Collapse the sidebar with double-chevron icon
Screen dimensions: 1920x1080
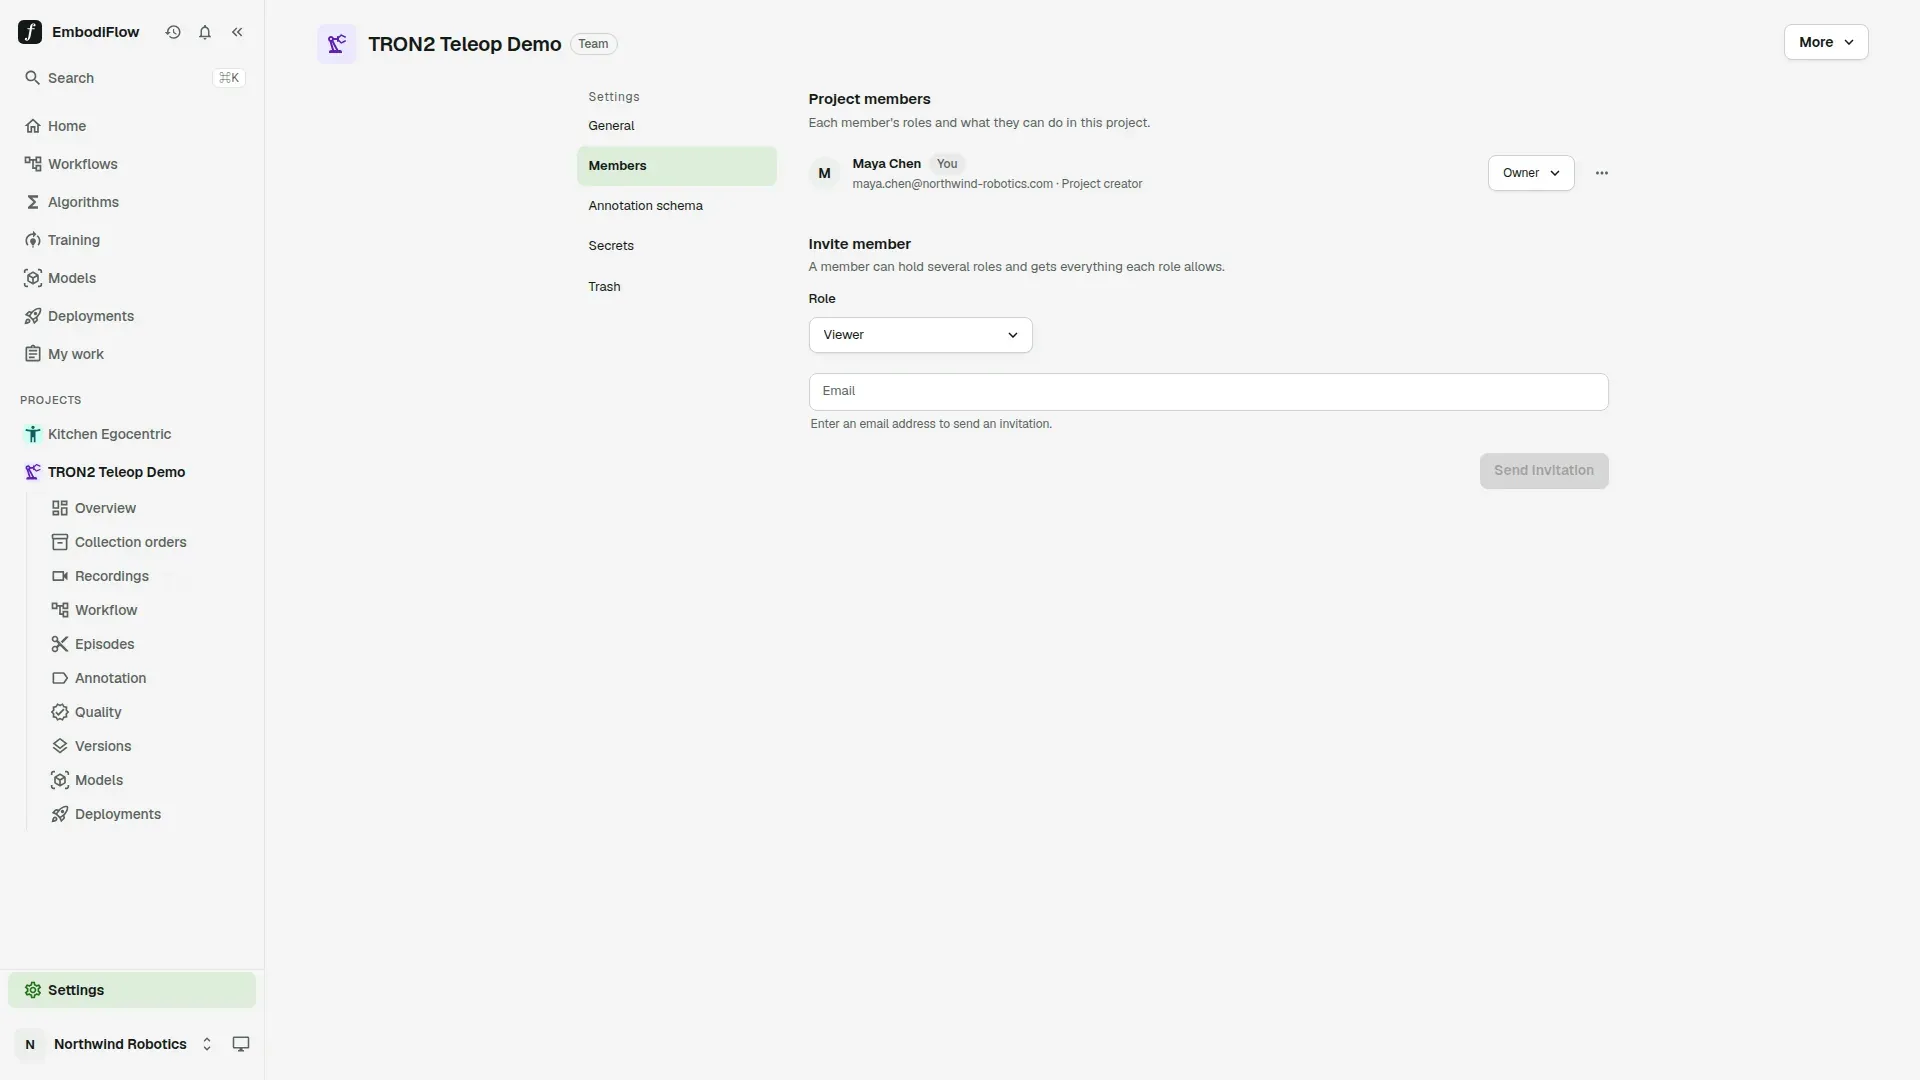coord(237,32)
